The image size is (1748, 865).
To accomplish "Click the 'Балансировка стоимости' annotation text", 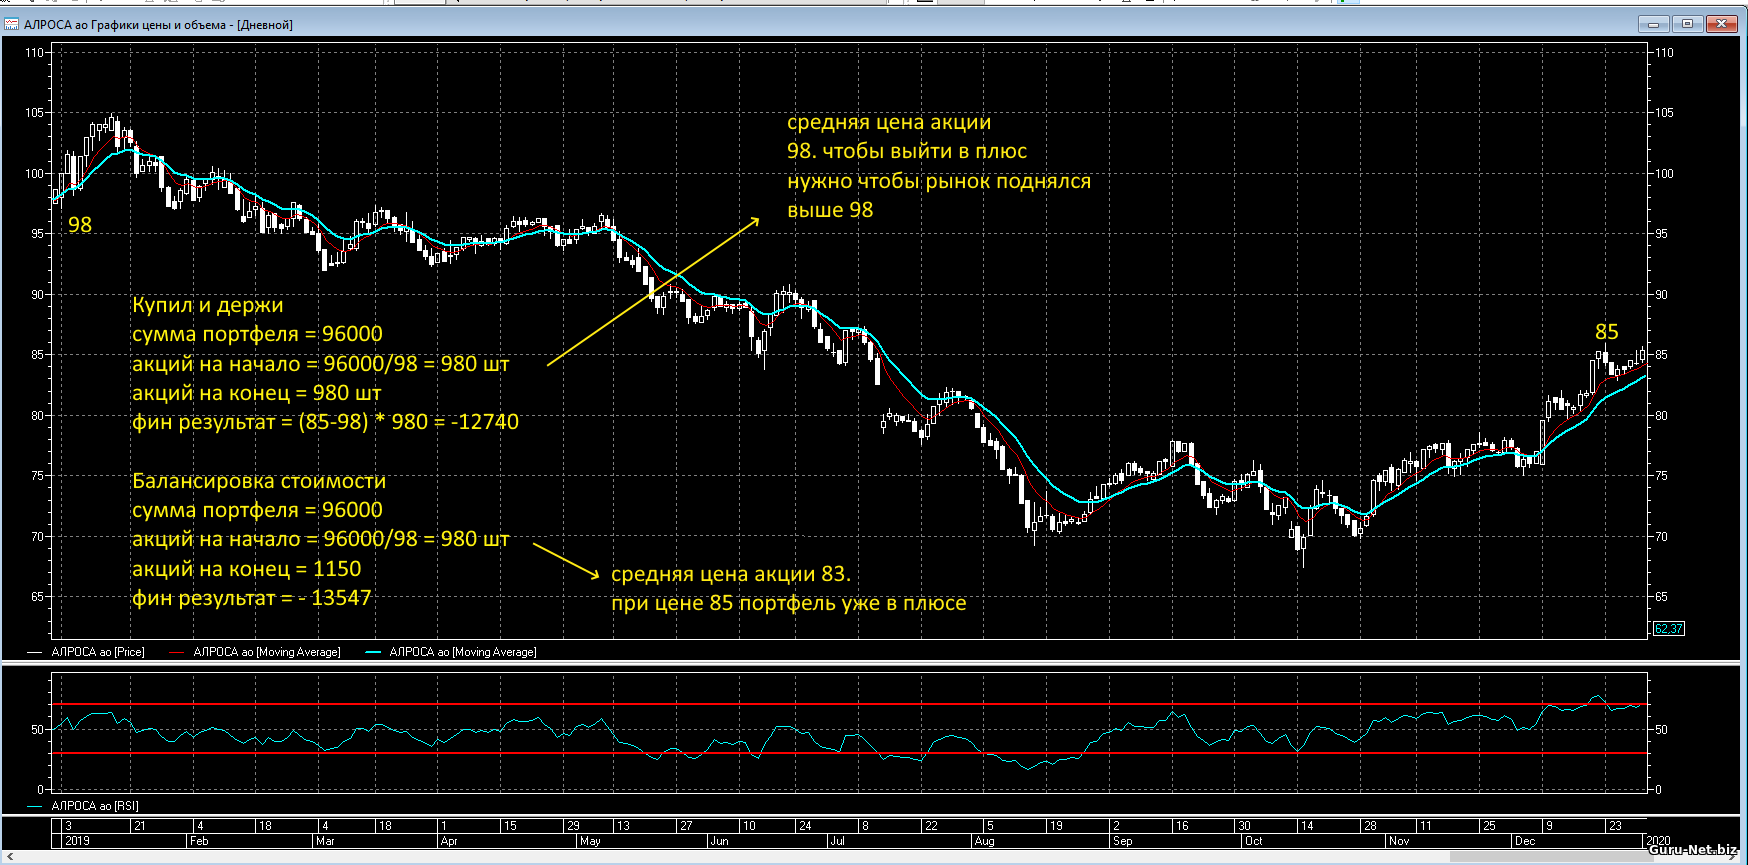I will click(x=259, y=481).
